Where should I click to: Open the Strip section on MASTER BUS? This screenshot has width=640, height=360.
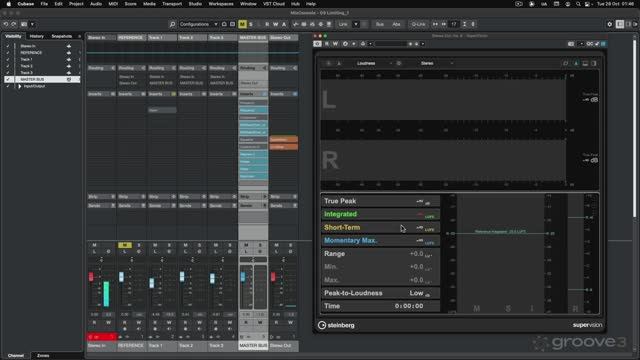[253, 197]
